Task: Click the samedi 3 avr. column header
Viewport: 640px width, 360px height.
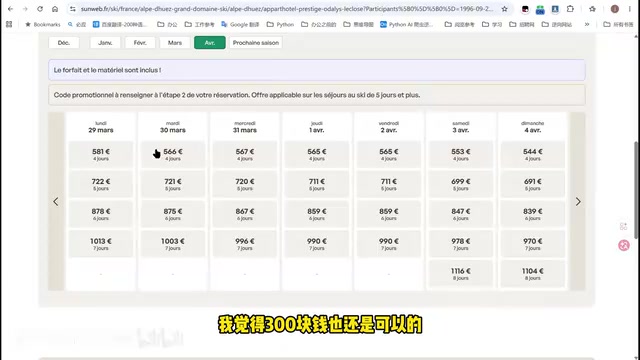Action: tap(460, 127)
